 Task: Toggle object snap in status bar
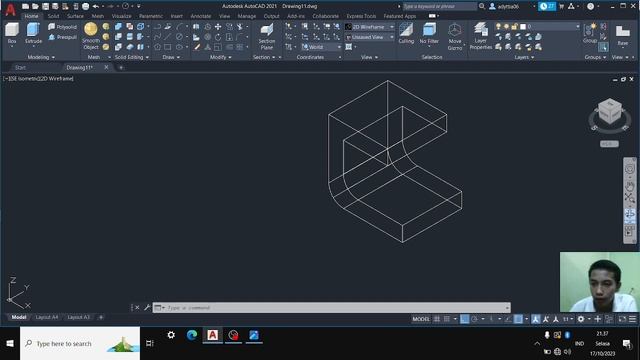pyautogui.click(x=518, y=319)
